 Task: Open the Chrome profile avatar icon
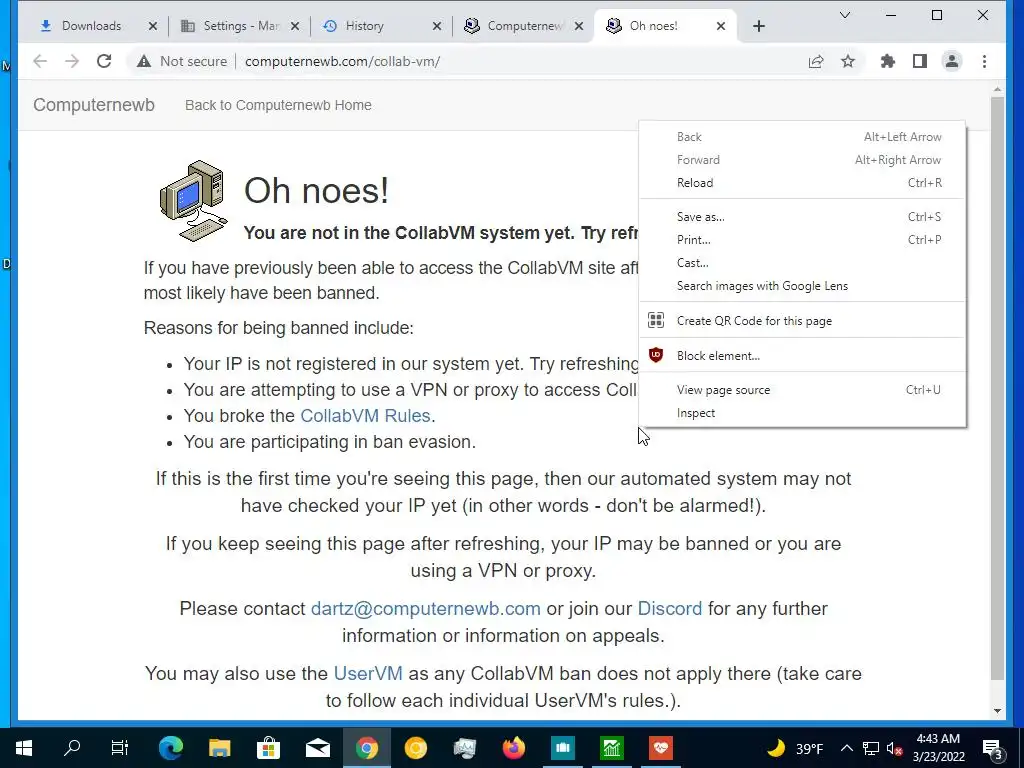pos(952,61)
